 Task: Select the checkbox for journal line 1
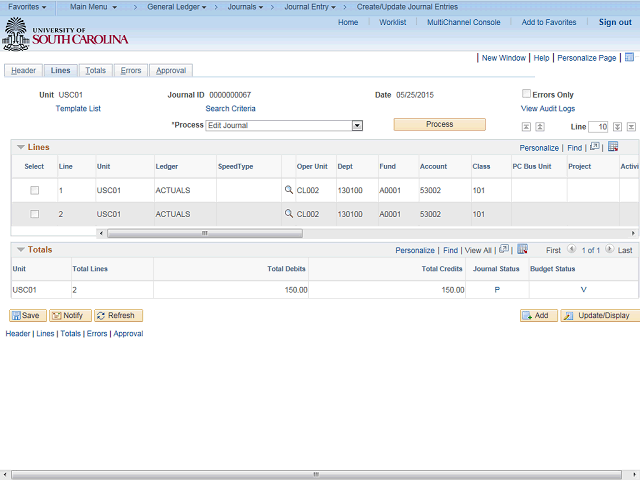click(x=35, y=190)
